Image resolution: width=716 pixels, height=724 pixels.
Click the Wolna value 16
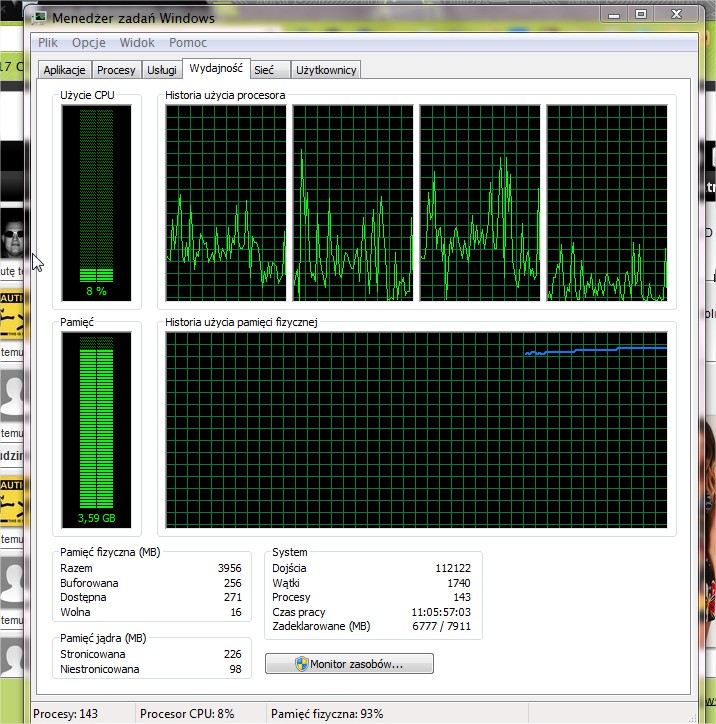point(236,612)
